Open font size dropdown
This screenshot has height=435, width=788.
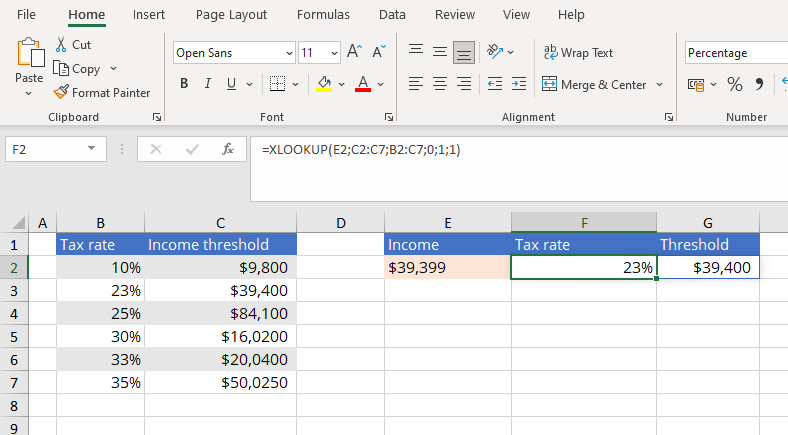[334, 53]
